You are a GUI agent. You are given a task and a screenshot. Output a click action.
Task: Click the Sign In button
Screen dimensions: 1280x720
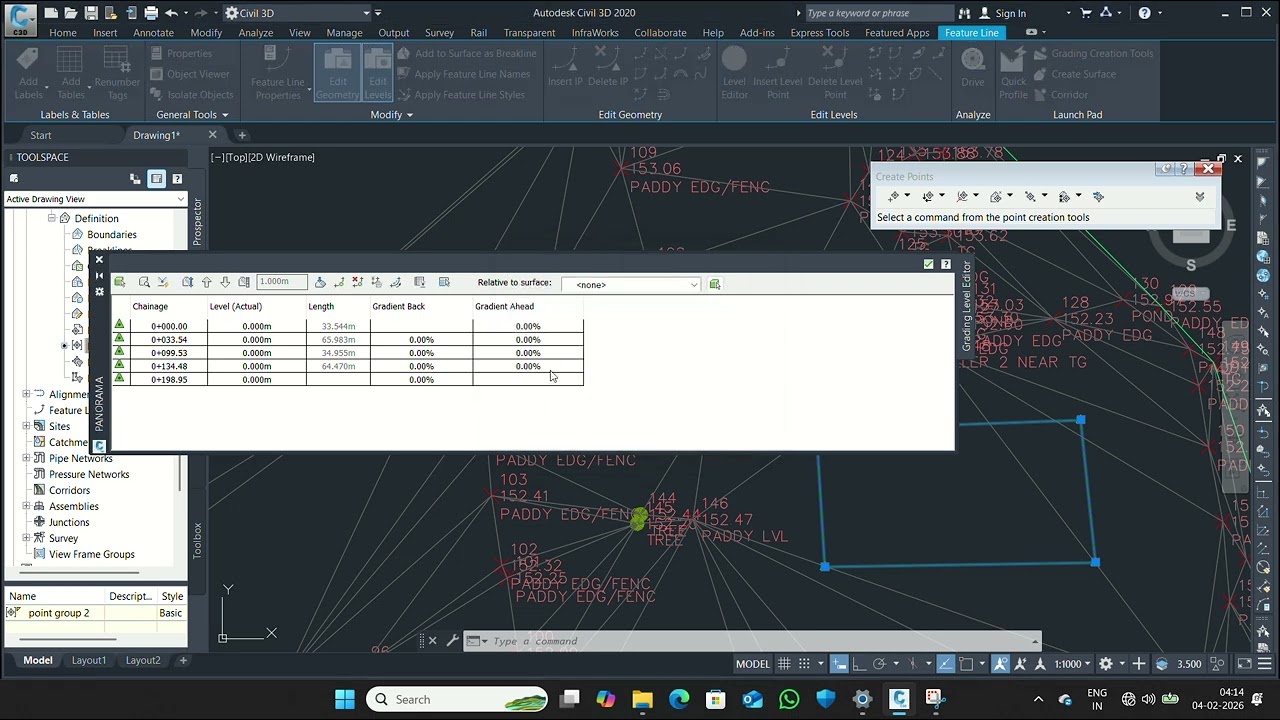point(1002,13)
